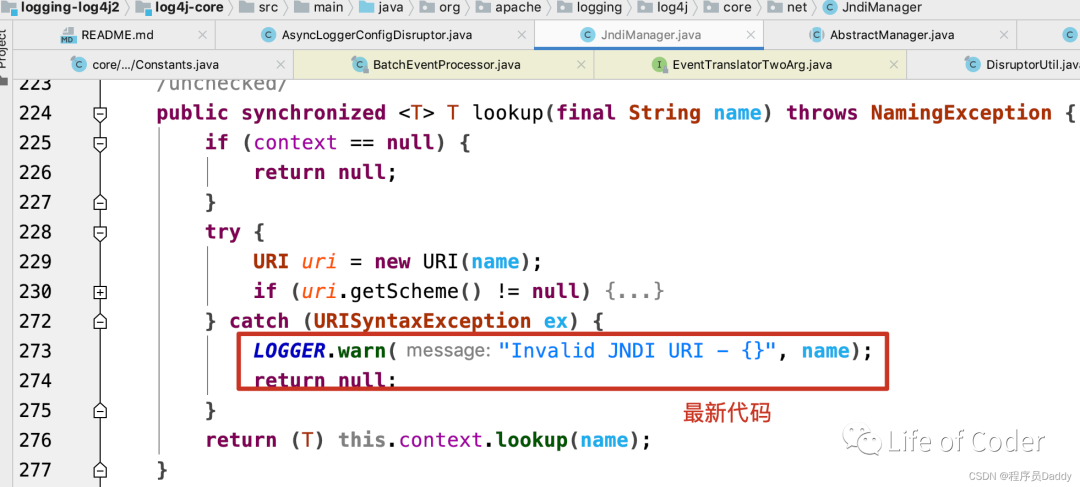Click the class icon on JndiManager.java tab

pos(587,35)
